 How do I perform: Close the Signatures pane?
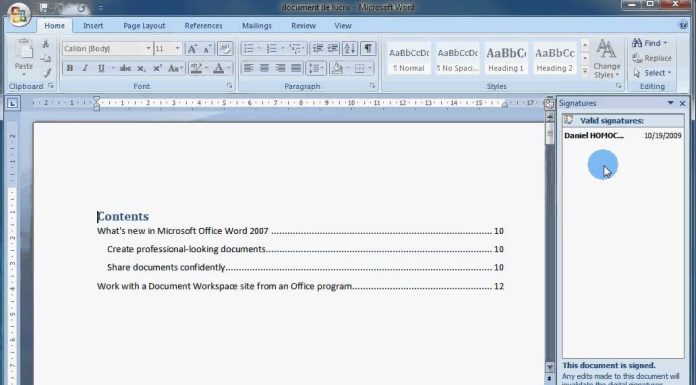pyautogui.click(x=683, y=103)
